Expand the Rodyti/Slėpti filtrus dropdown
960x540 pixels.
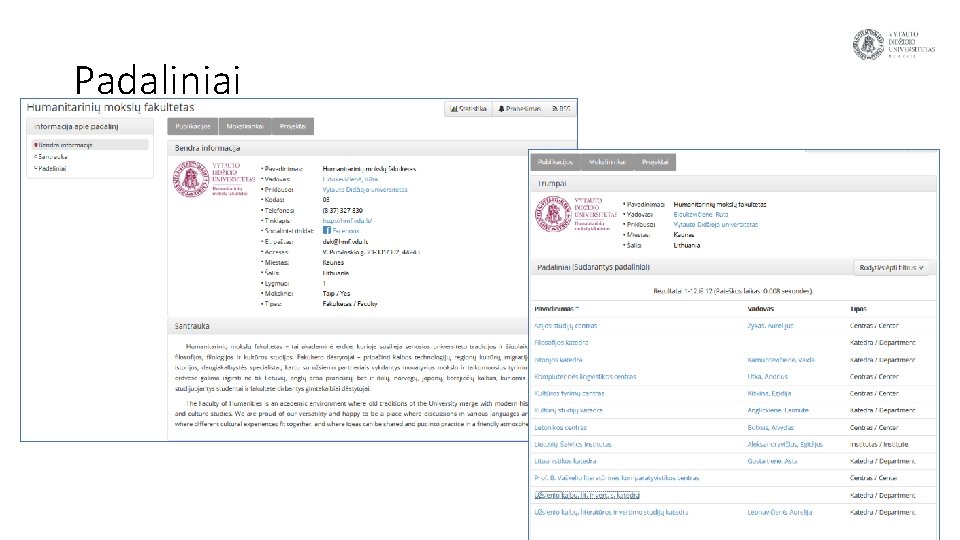pyautogui.click(x=891, y=268)
